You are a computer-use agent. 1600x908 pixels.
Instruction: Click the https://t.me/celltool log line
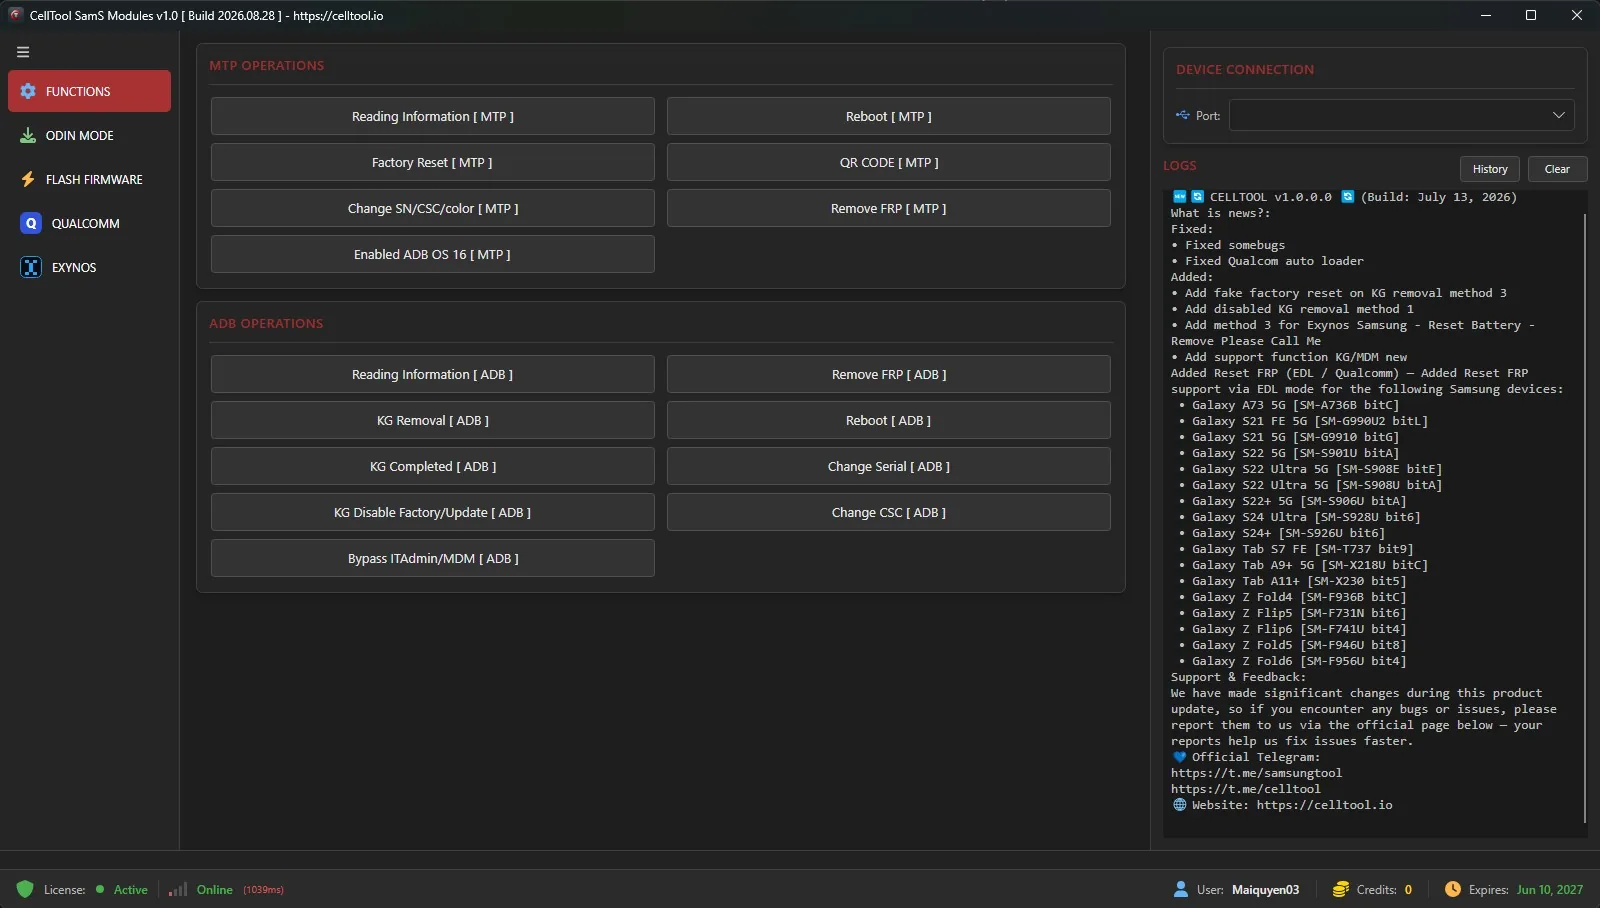(x=1246, y=789)
